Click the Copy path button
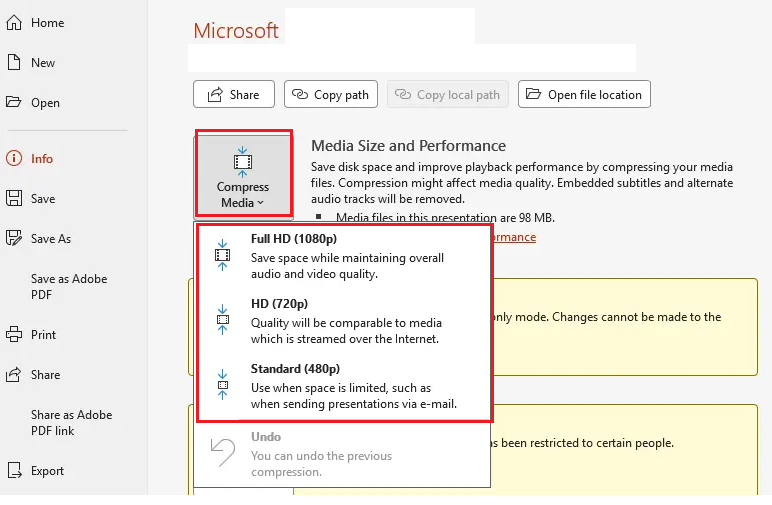This screenshot has height=505, width=772. coord(331,94)
